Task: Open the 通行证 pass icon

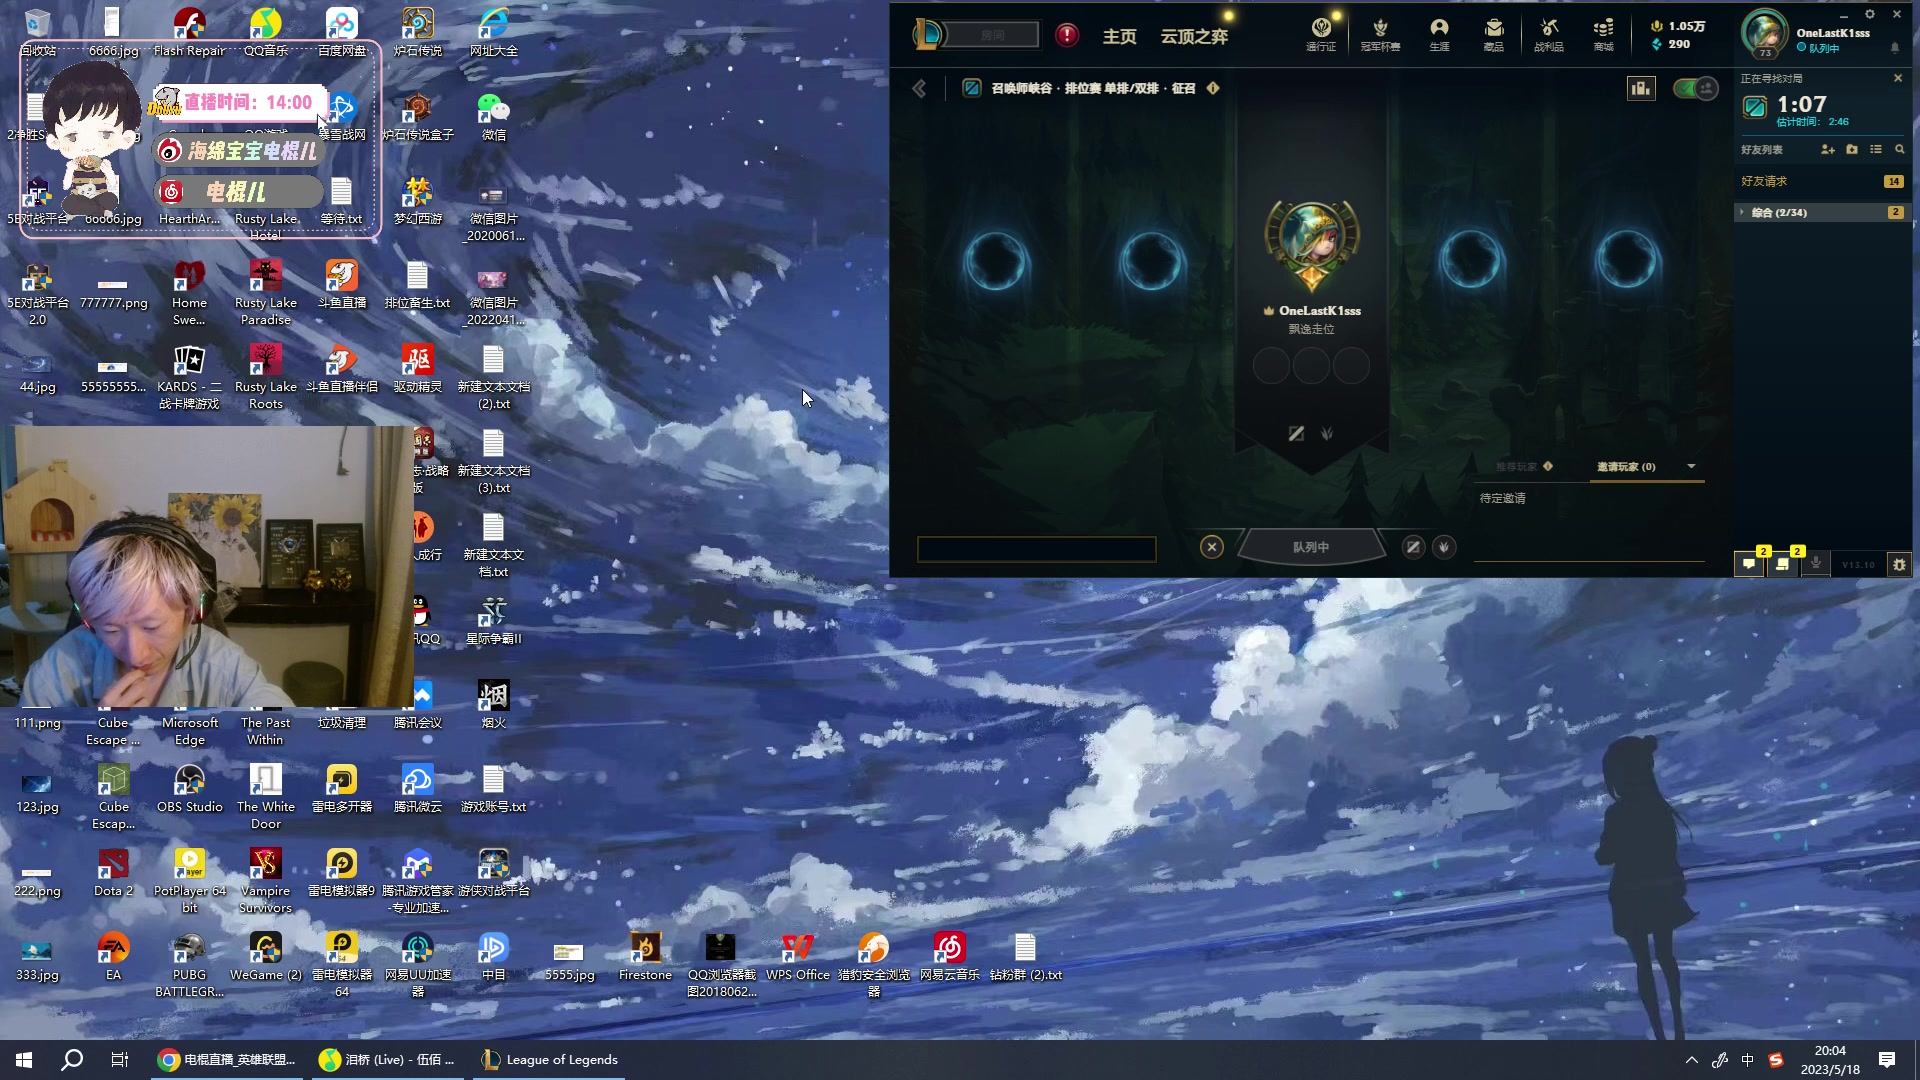Action: tap(1321, 33)
